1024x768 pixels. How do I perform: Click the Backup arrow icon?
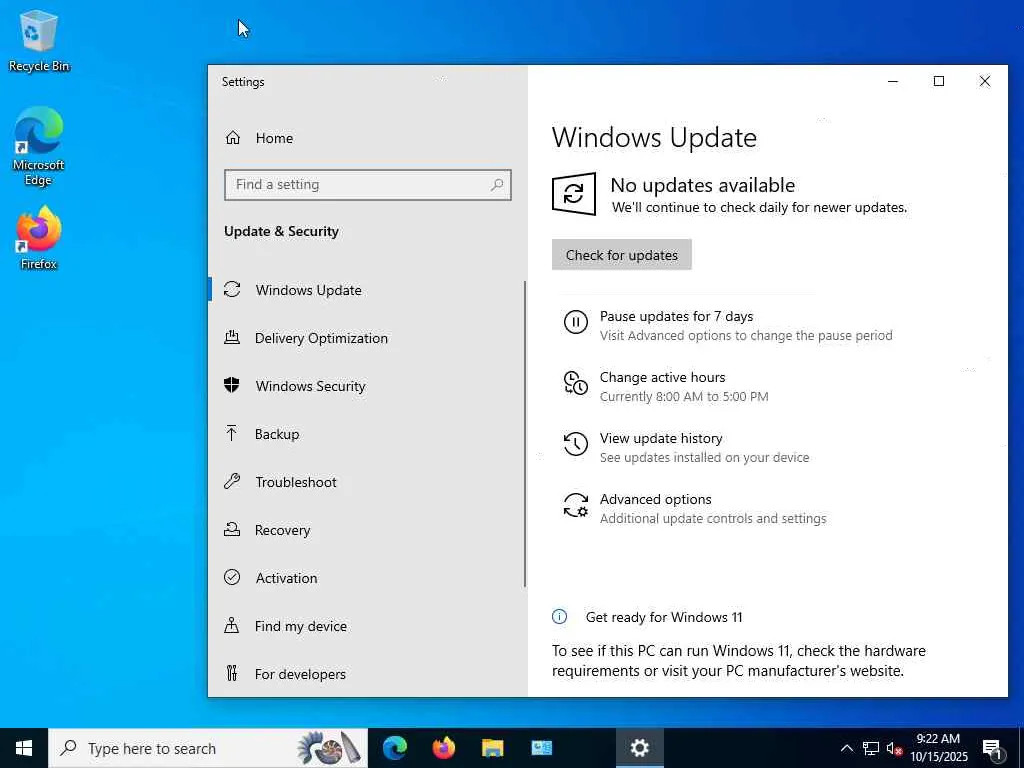point(231,433)
